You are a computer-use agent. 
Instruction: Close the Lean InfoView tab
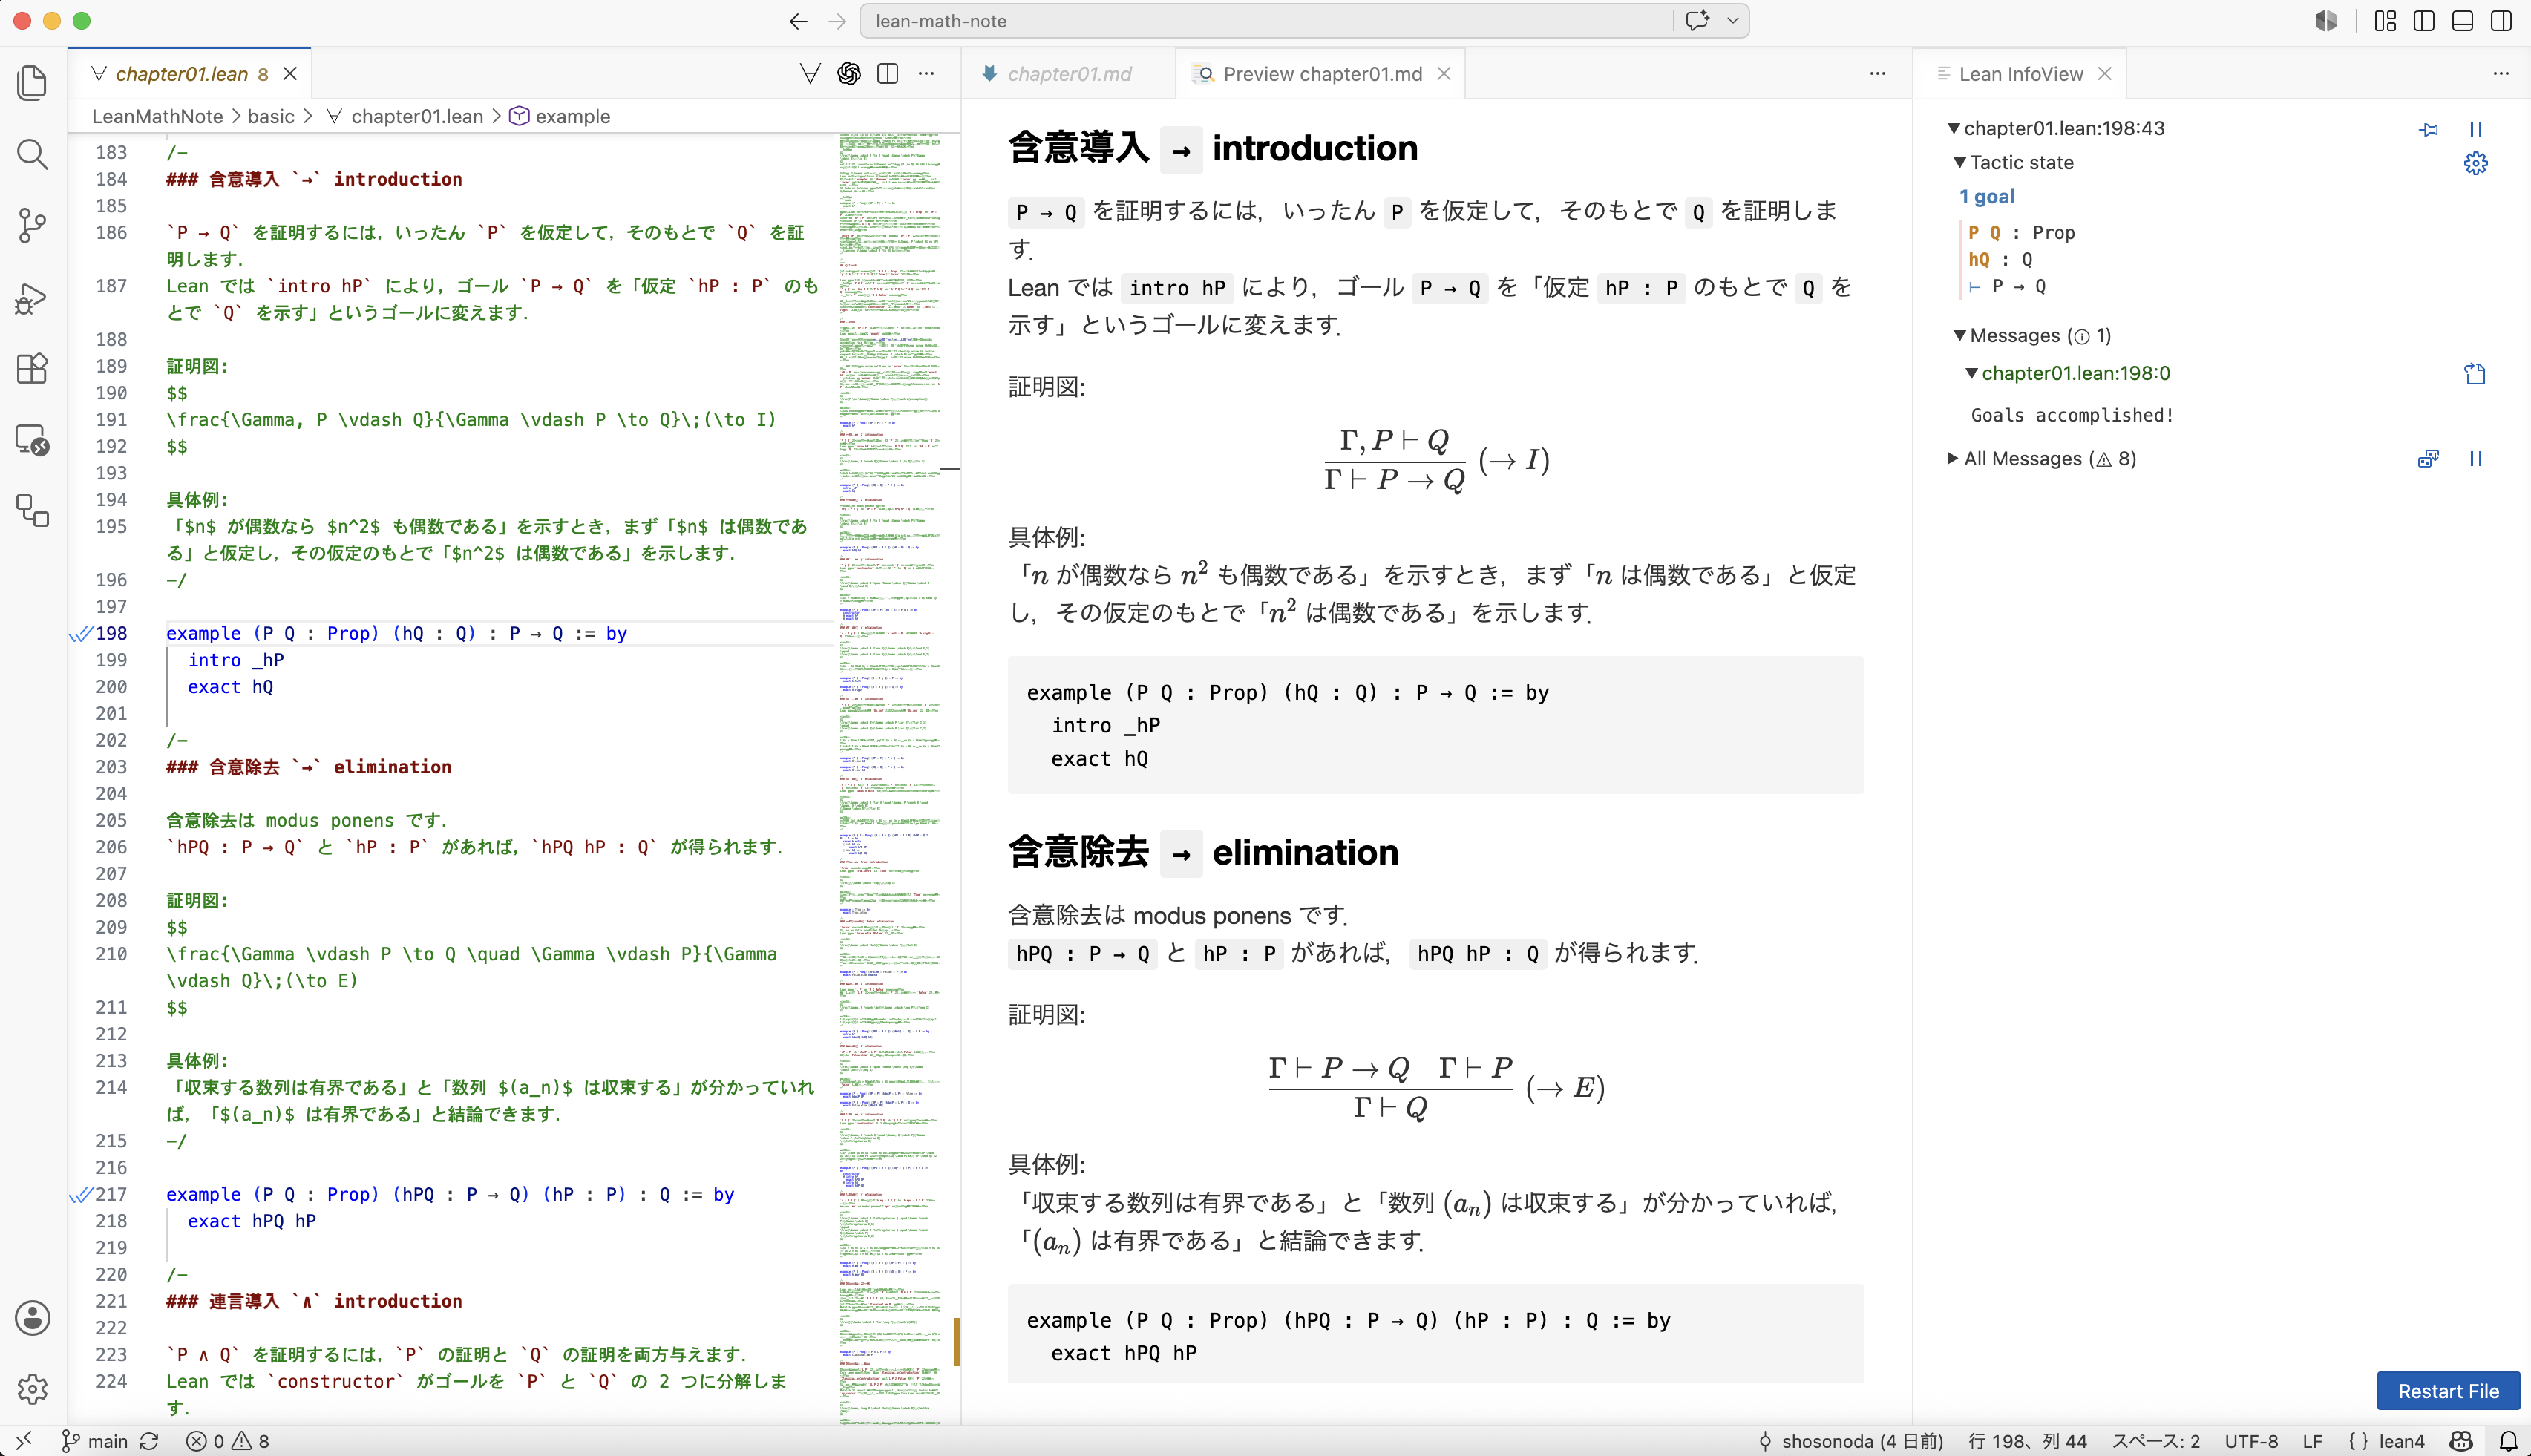[x=2104, y=74]
